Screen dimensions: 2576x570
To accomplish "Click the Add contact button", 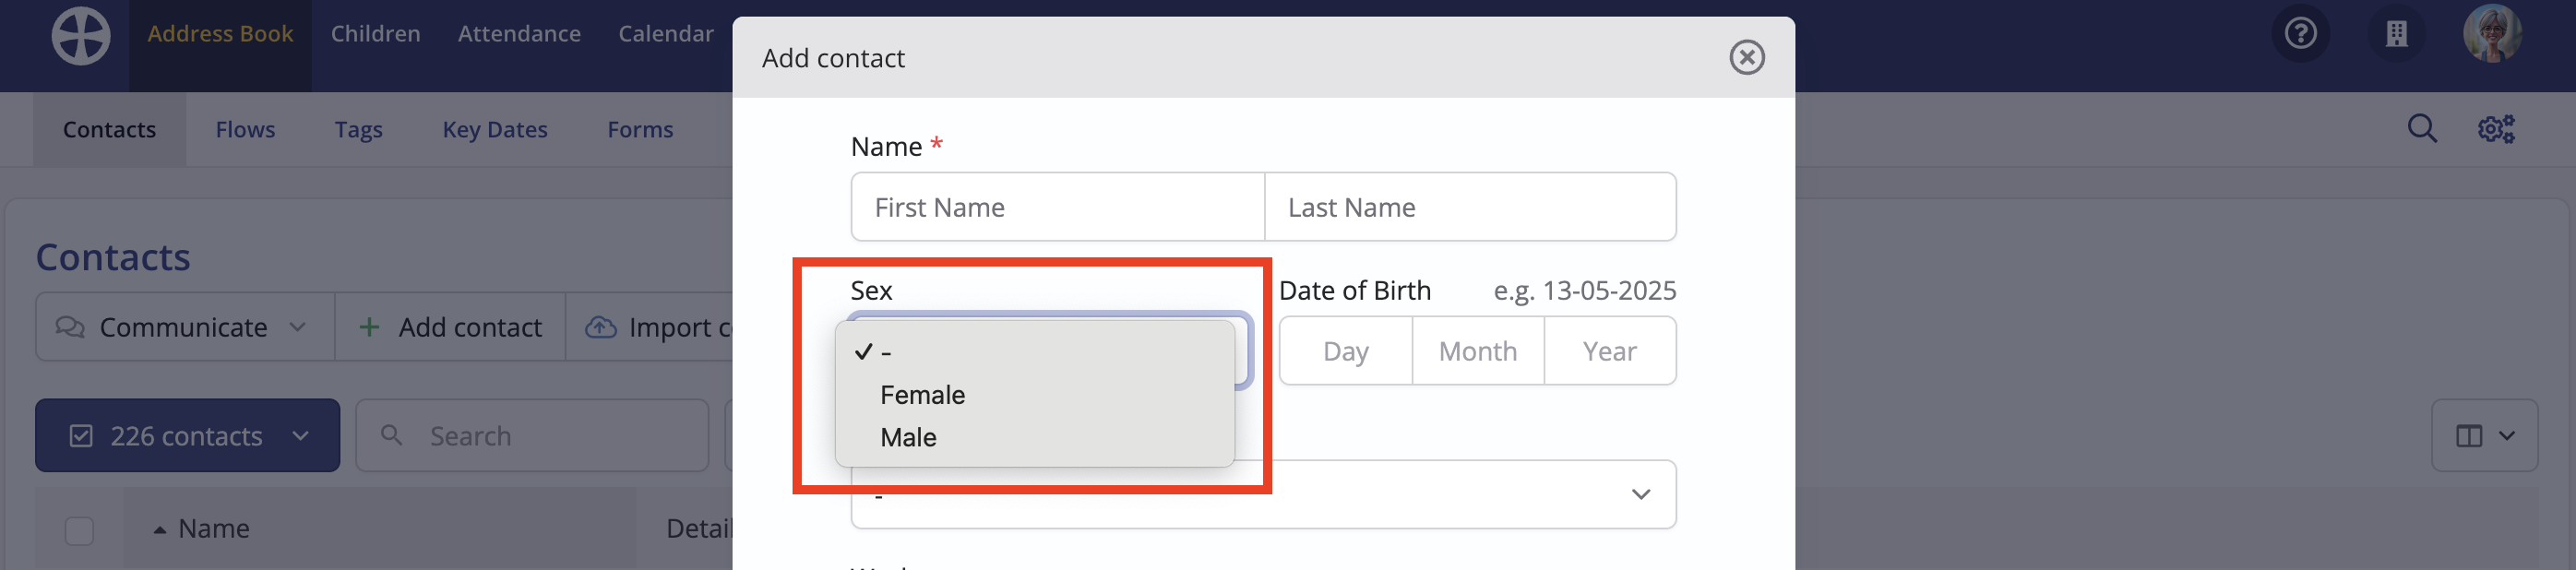I will pyautogui.click(x=450, y=327).
